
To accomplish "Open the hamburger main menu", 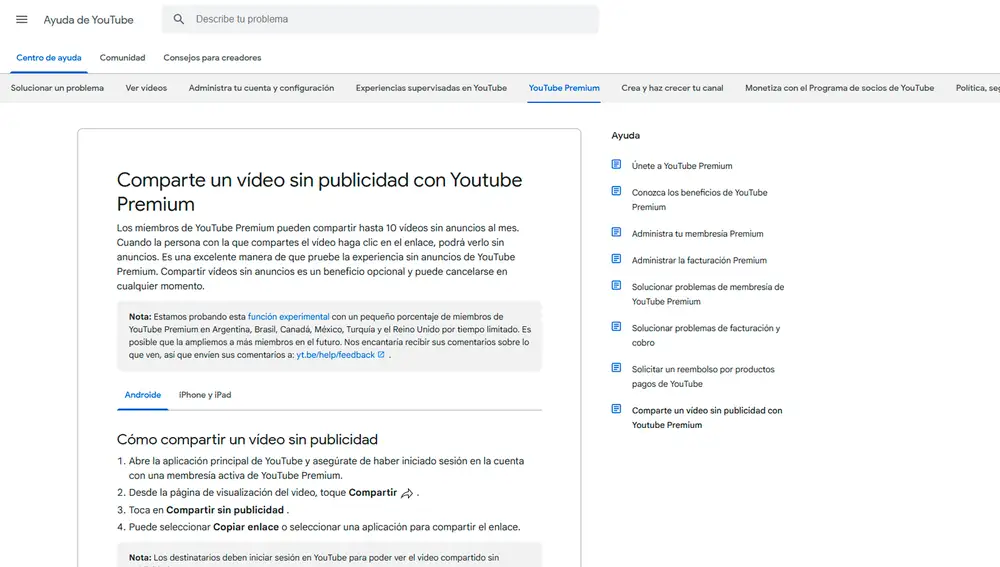I will coord(22,19).
